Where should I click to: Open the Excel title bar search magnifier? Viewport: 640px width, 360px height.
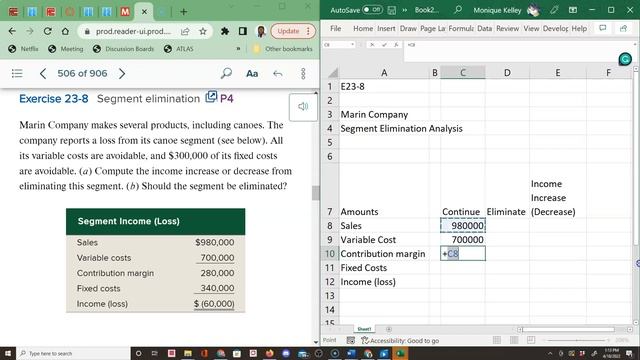(x=458, y=9)
